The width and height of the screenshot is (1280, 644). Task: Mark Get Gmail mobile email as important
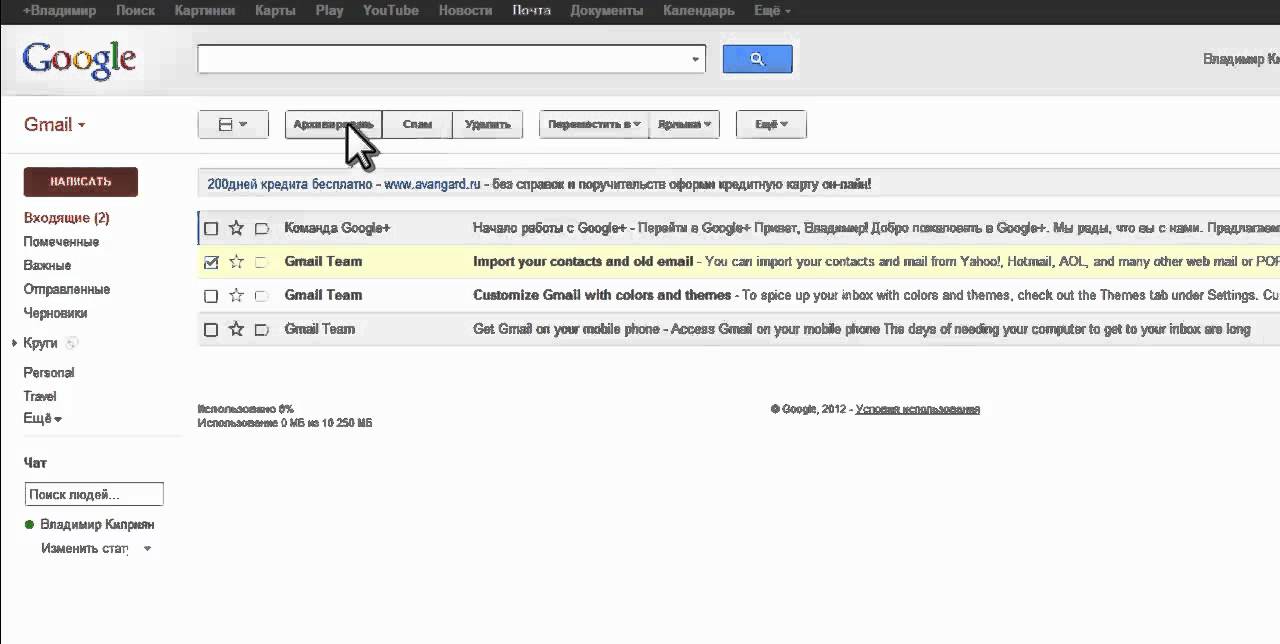[x=262, y=330]
